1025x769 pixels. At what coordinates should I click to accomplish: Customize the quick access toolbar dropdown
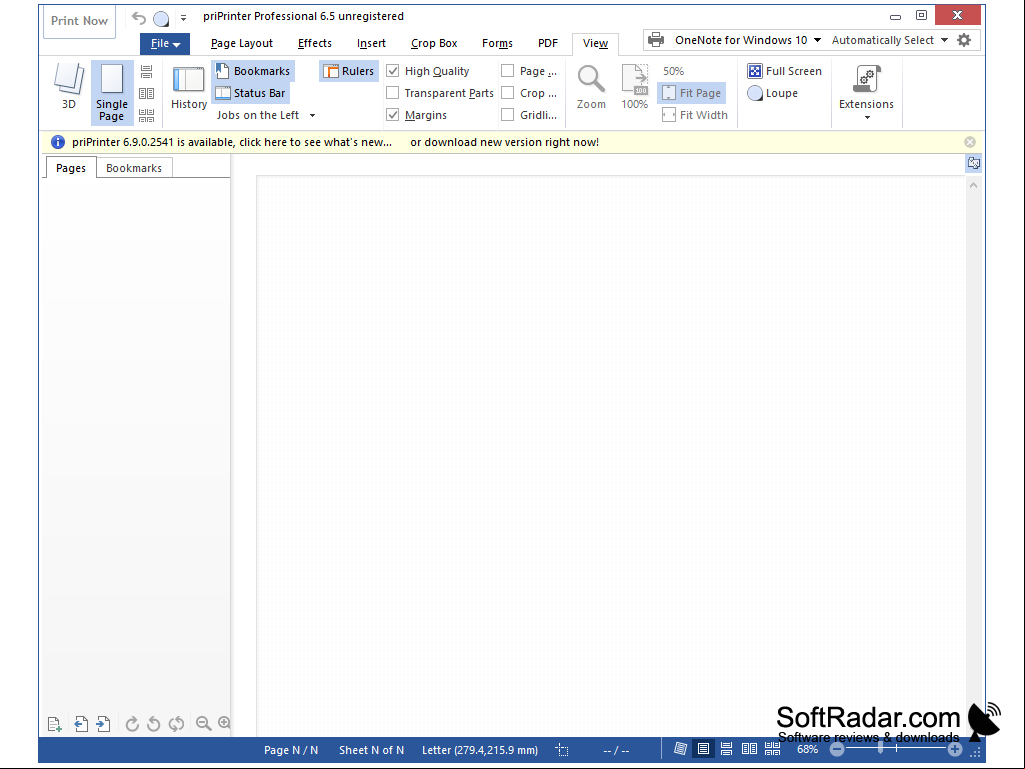[184, 18]
